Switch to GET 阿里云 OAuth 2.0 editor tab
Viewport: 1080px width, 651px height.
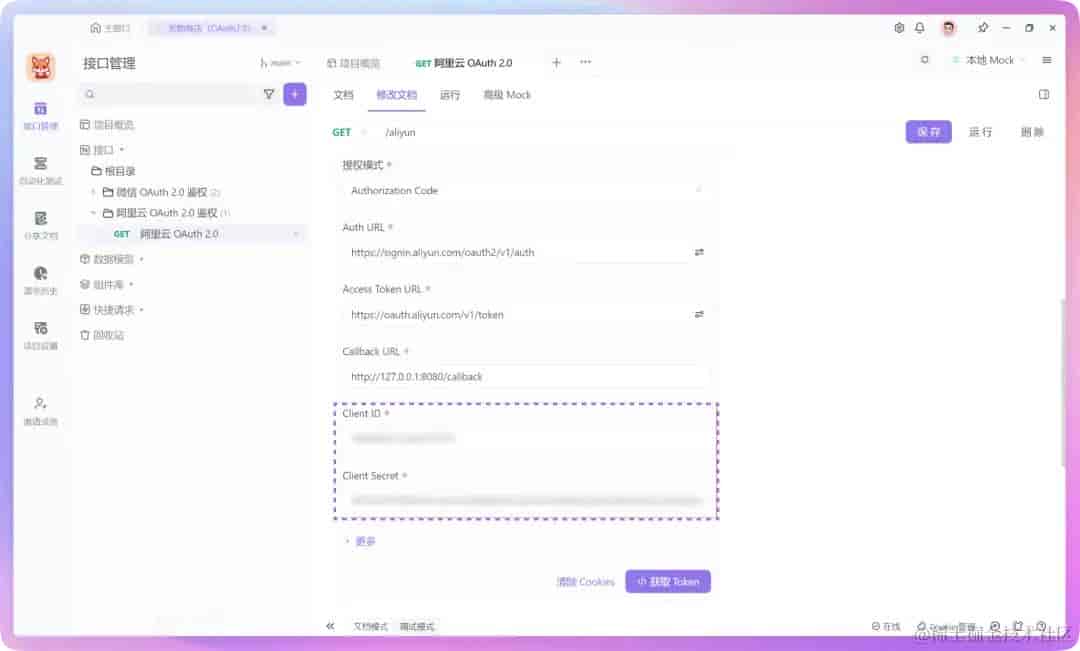tap(464, 63)
